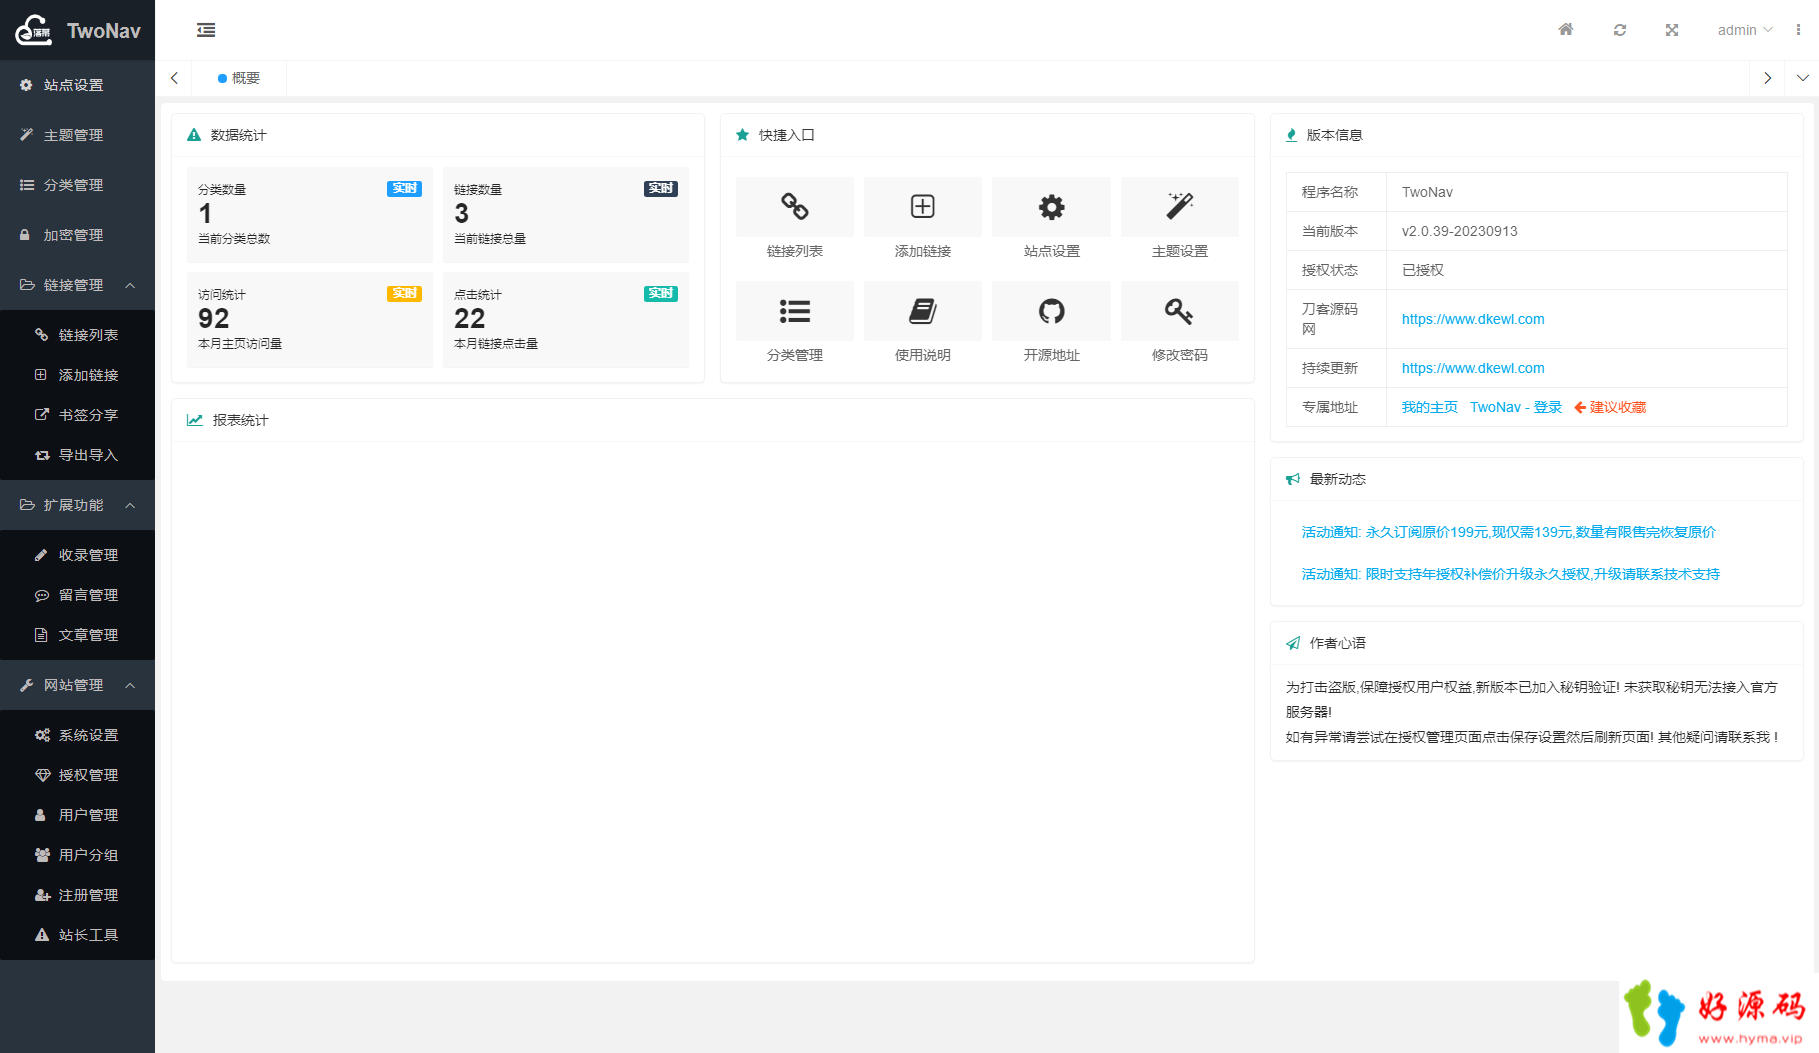Open 留言管理 sidebar item
This screenshot has height=1053, width=1819.
tap(77, 595)
